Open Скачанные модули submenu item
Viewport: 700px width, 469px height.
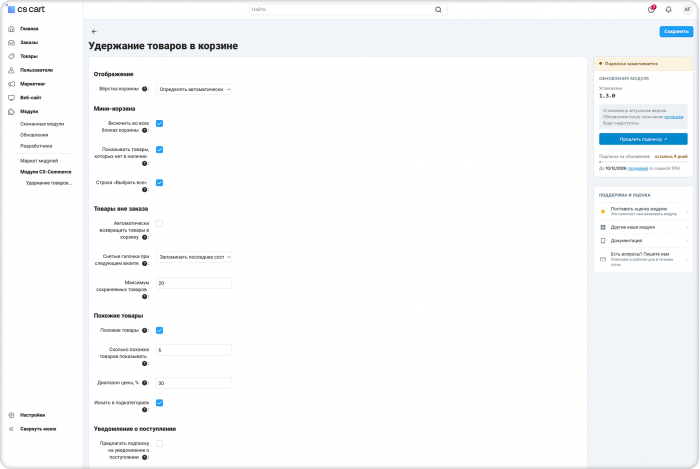(x=42, y=124)
